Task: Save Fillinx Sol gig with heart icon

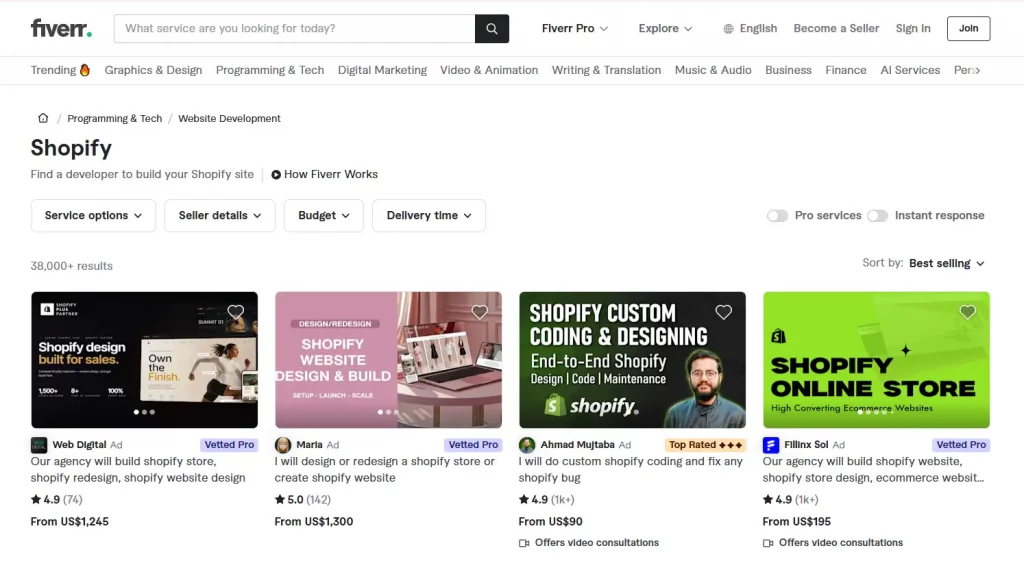Action: pos(967,312)
